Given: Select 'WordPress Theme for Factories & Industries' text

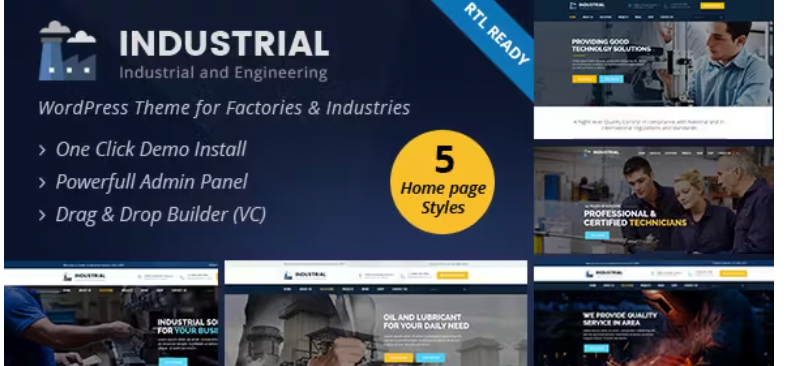Looking at the screenshot, I should pyautogui.click(x=224, y=108).
